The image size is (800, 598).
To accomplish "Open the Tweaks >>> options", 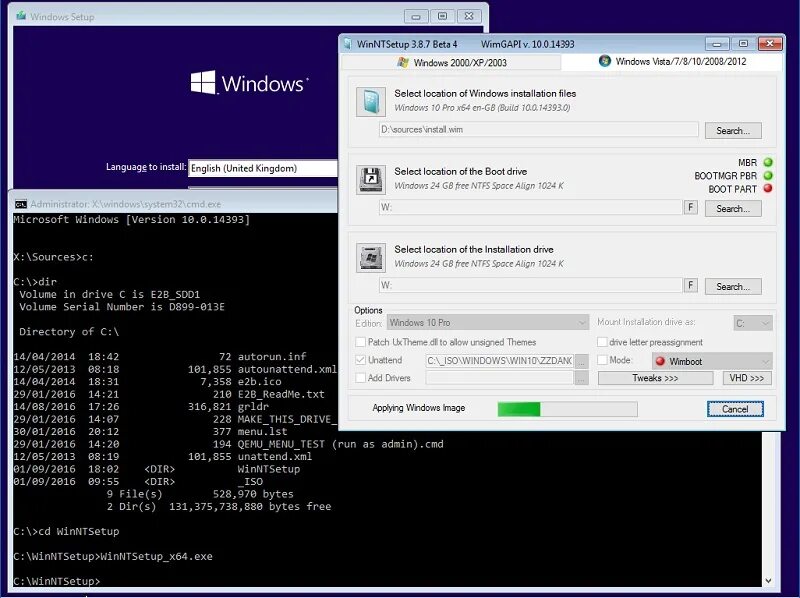I will point(656,378).
